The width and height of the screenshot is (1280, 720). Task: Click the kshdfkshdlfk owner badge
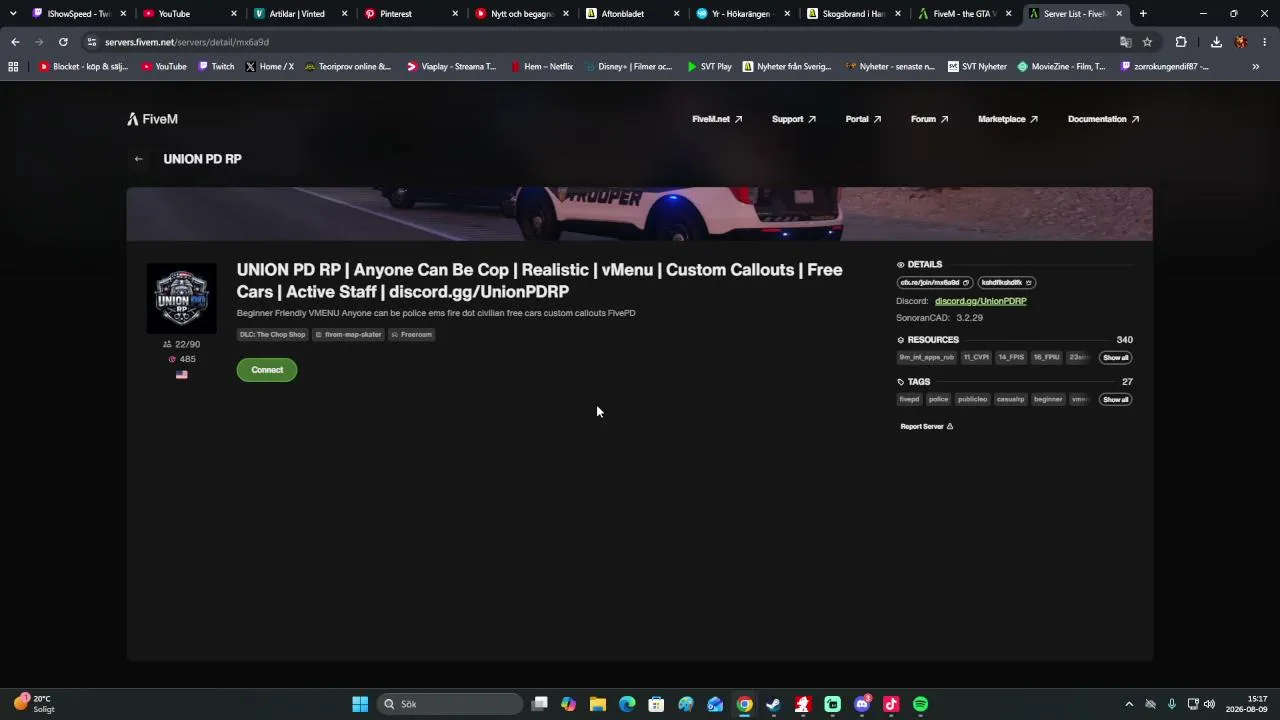(1007, 283)
